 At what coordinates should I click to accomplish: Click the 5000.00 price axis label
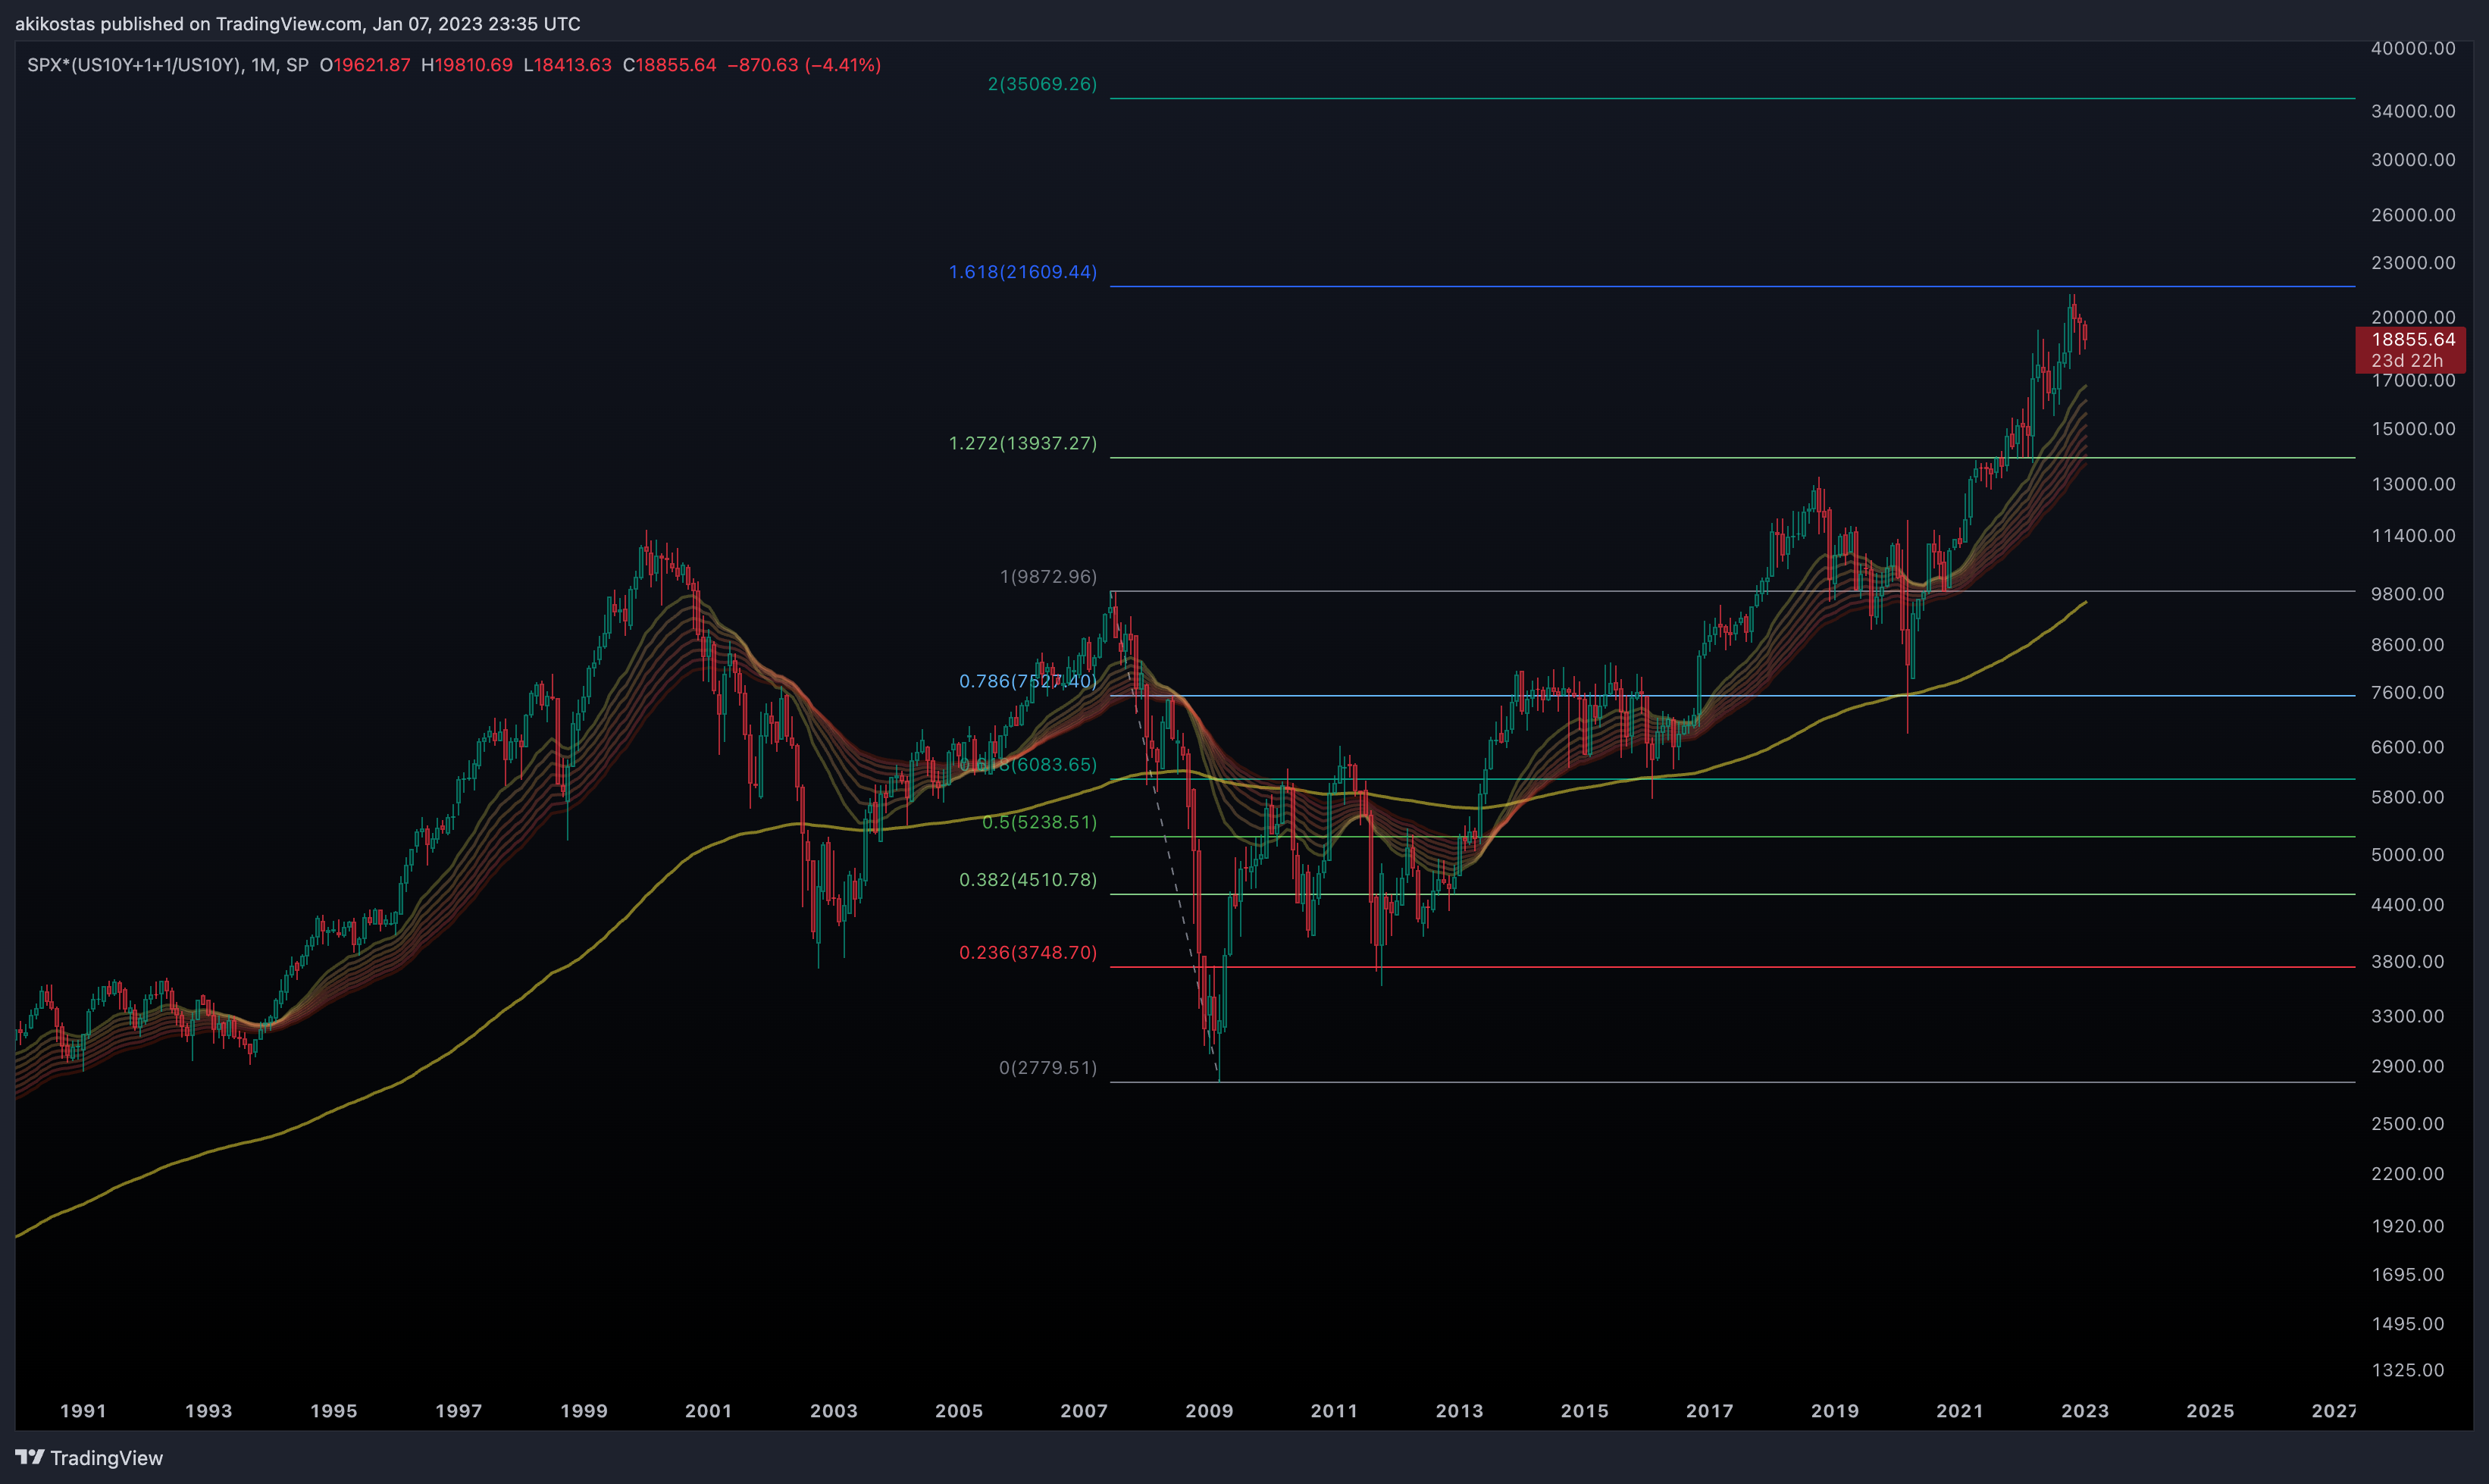(x=2408, y=855)
